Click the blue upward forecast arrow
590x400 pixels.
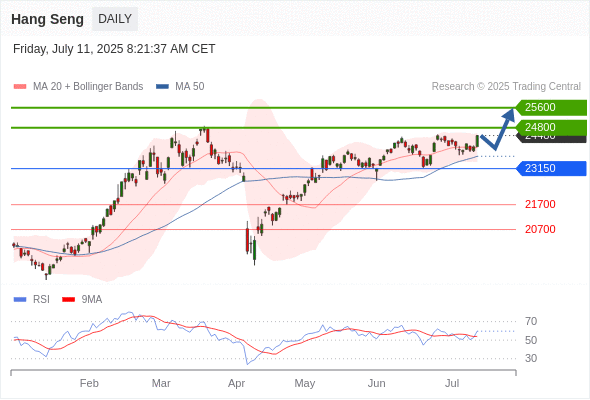[x=499, y=129]
